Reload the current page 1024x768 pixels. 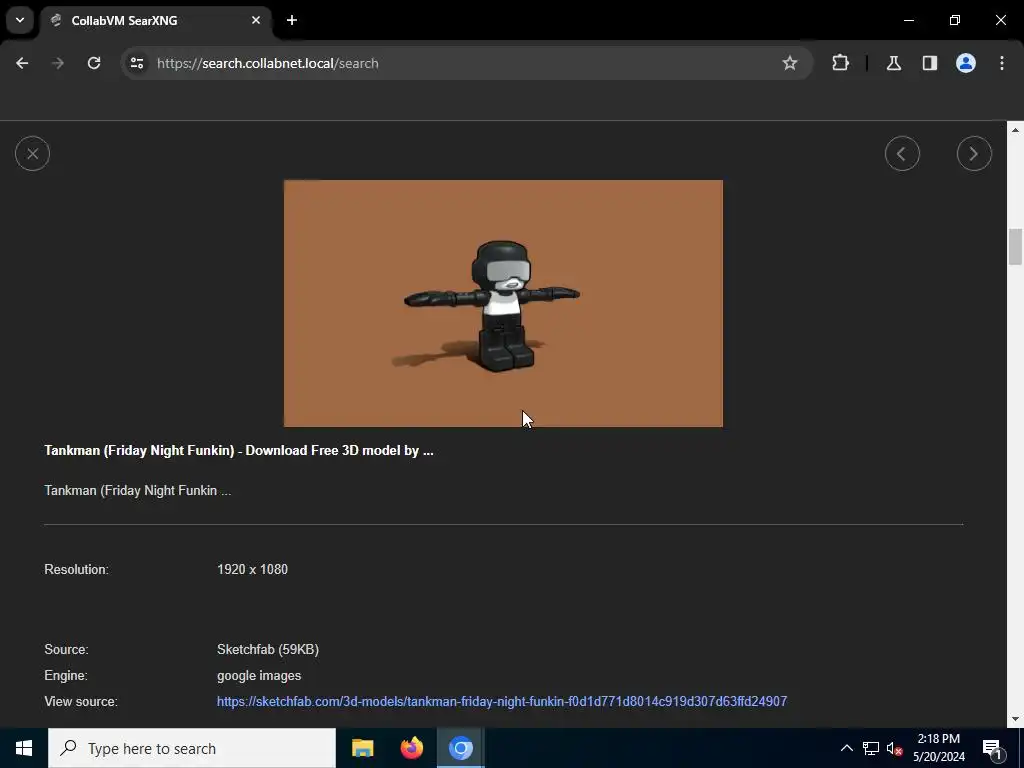point(94,63)
